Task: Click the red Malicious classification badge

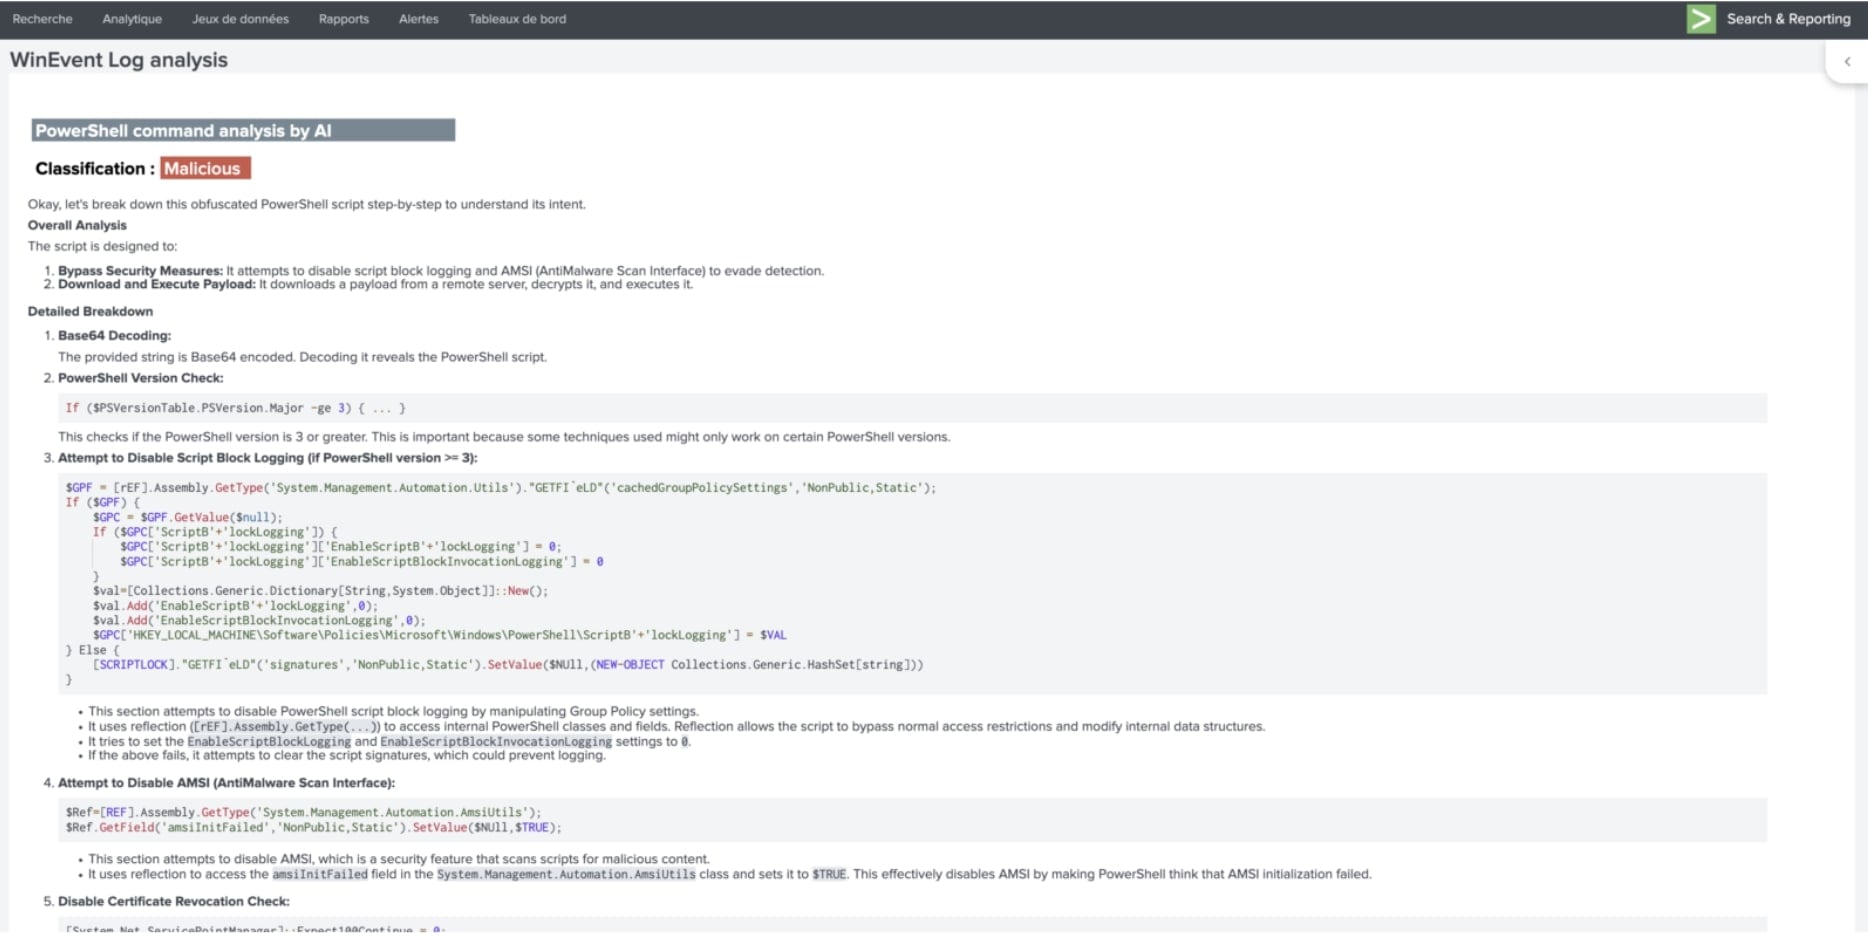Action: click(x=204, y=169)
